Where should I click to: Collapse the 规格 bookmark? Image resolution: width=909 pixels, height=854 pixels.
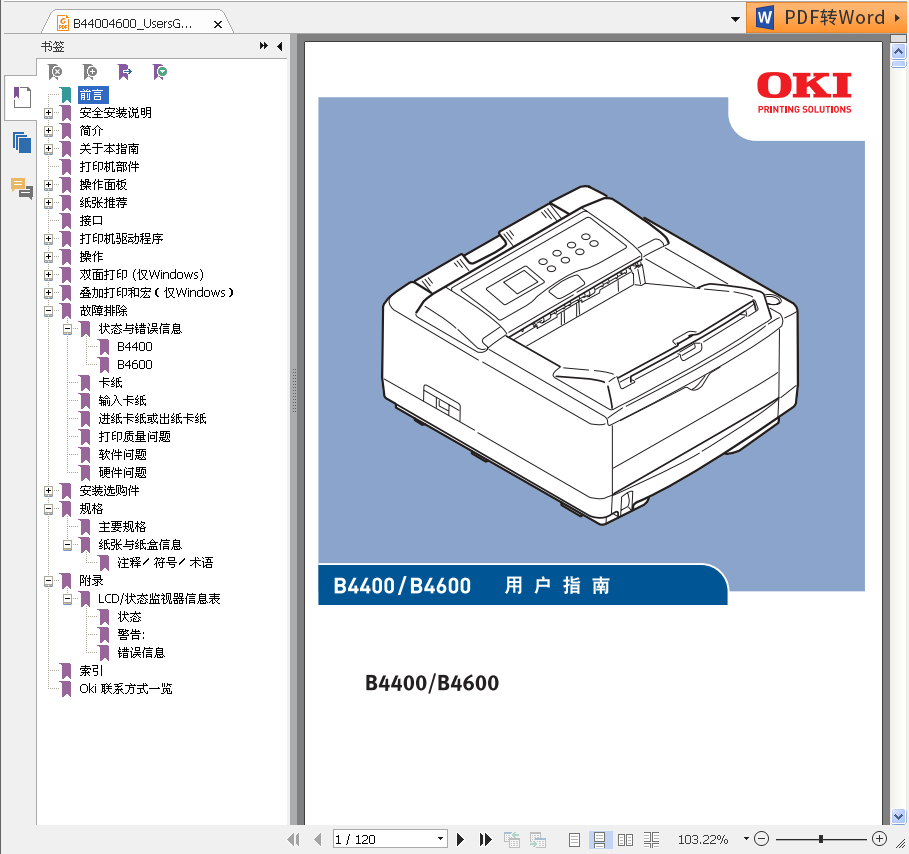click(49, 509)
